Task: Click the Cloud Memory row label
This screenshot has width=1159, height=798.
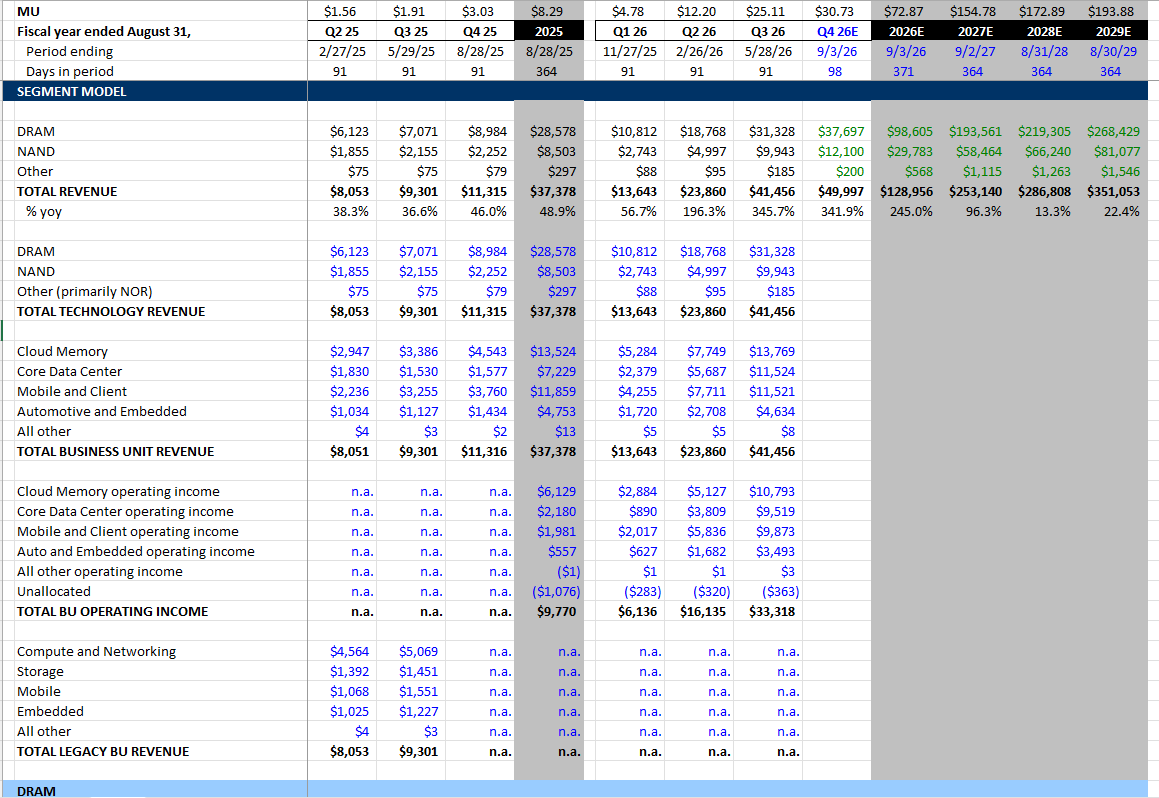Action: coord(62,352)
